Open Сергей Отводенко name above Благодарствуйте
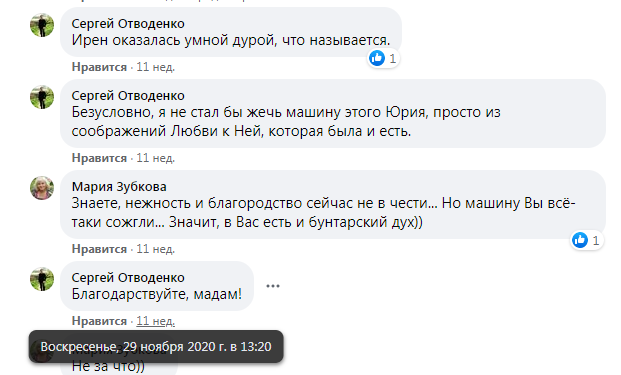The width and height of the screenshot is (621, 375). coord(128,278)
